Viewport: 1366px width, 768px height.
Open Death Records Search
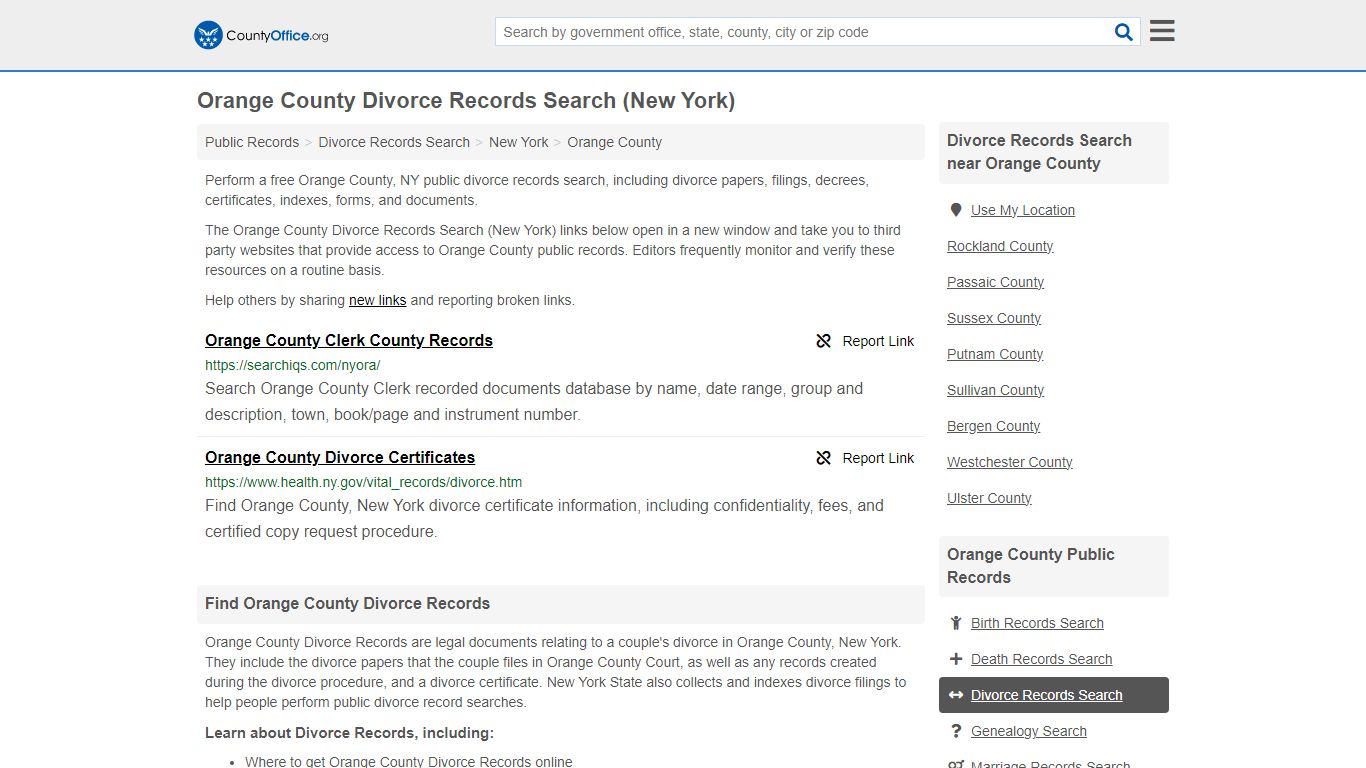(1041, 659)
